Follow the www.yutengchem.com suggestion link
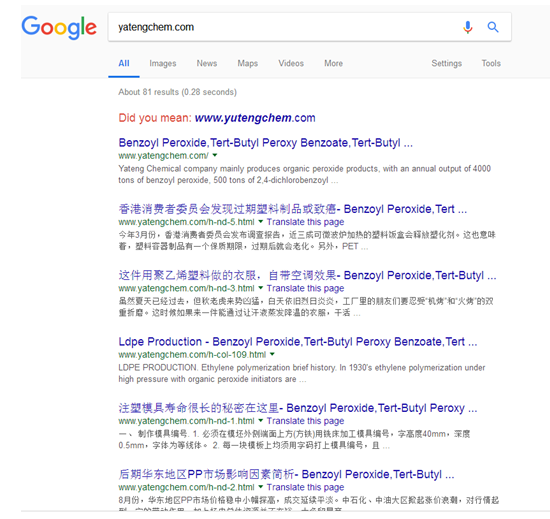 [255, 118]
